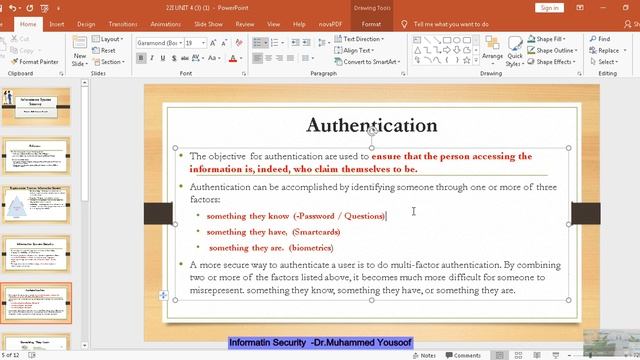Click Convert to SmartArt
The width and height of the screenshot is (640, 360).
click(367, 62)
